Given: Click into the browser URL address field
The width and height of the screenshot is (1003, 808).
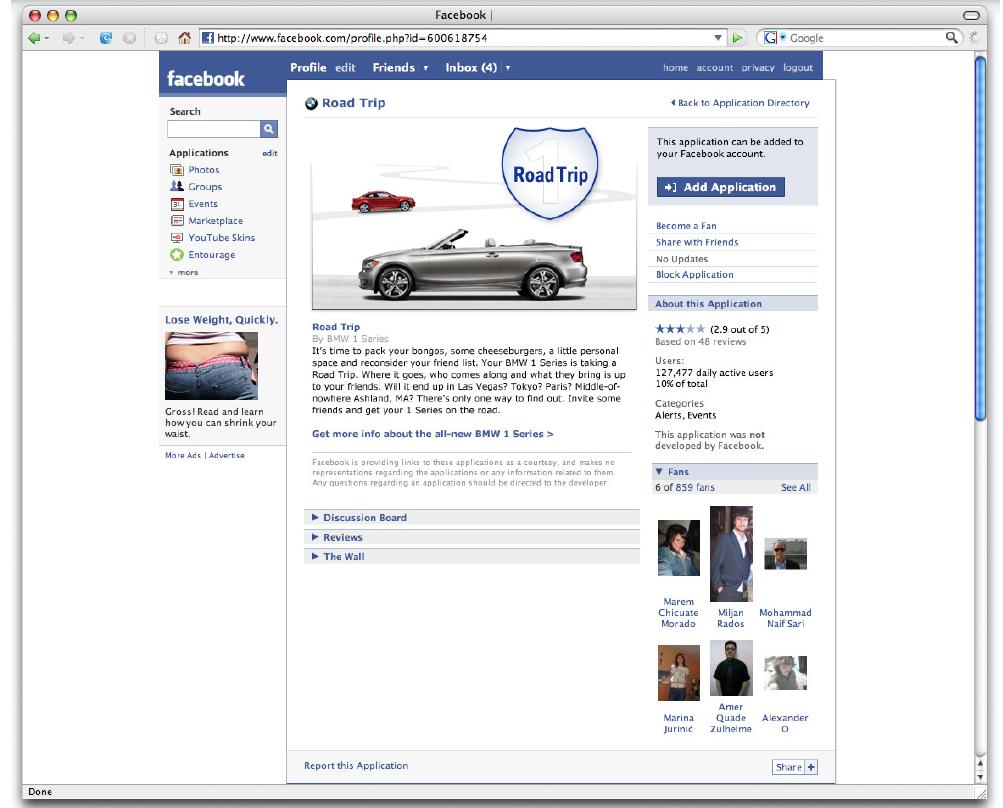Looking at the screenshot, I should pos(464,38).
